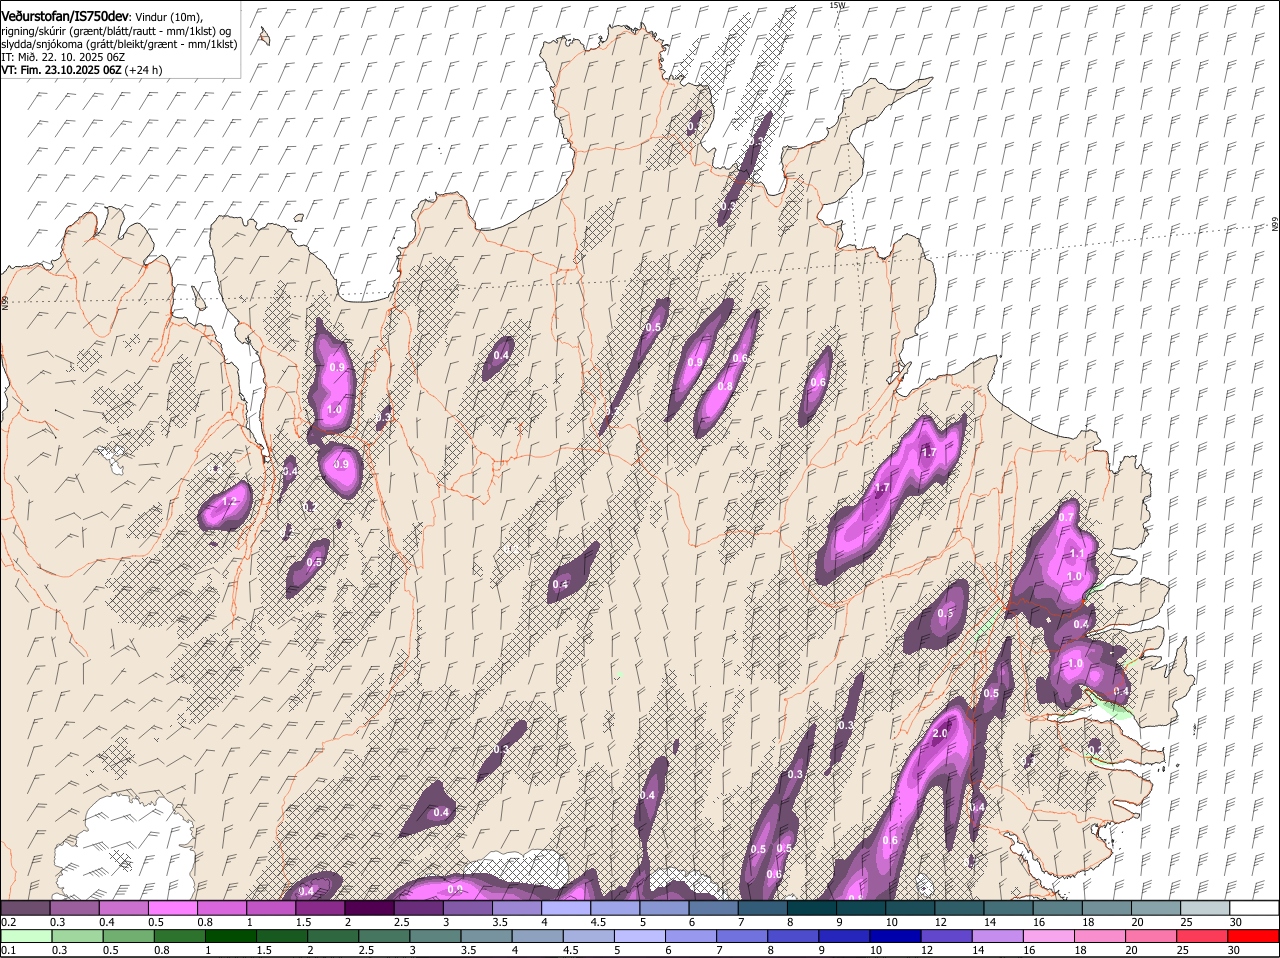The width and height of the screenshot is (1280, 958).
Task: Click the 2.0 precipitation value on the map
Action: 939,733
